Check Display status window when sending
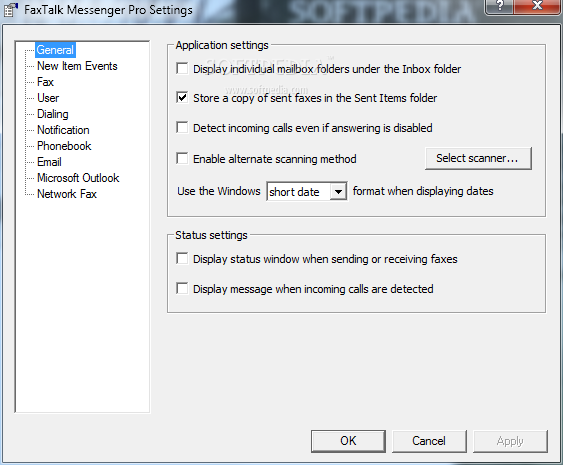 click(x=182, y=259)
